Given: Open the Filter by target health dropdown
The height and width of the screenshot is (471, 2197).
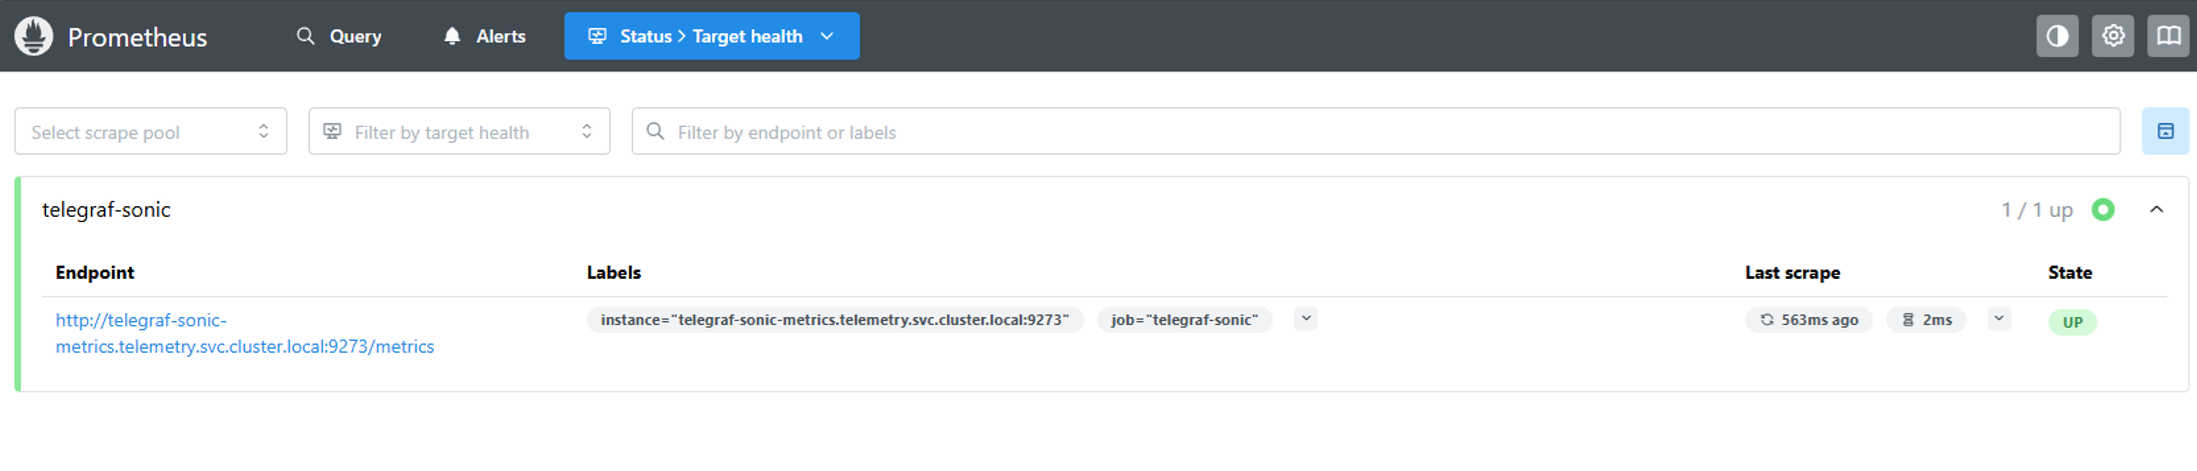Looking at the screenshot, I should pos(459,131).
